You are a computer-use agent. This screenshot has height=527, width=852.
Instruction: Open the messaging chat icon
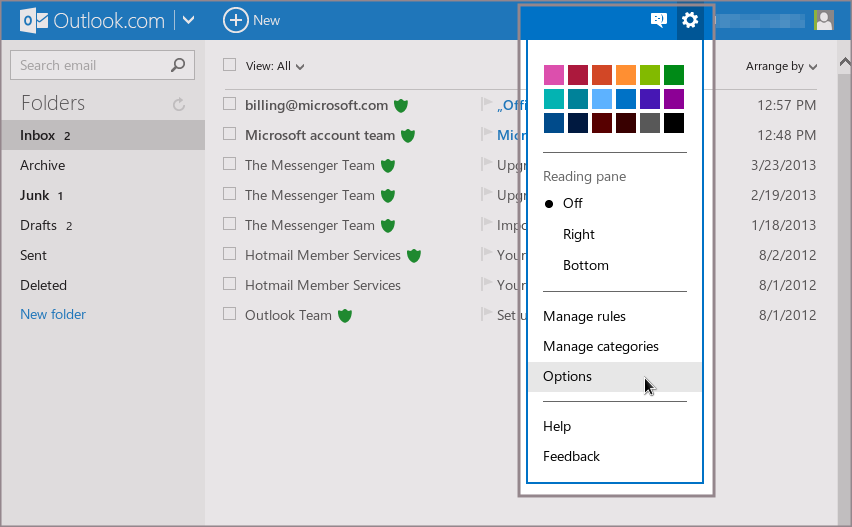658,20
